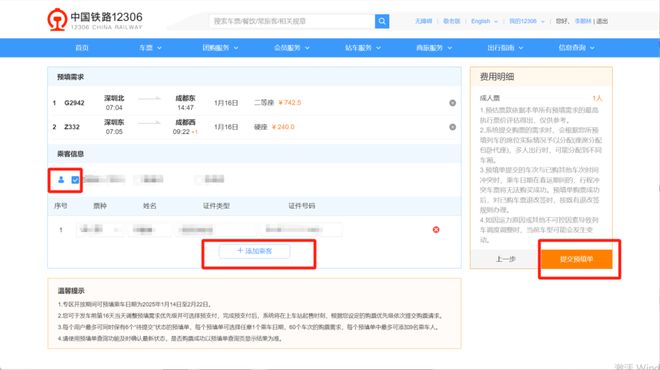Click the 敬老版 senior version link

click(451, 21)
